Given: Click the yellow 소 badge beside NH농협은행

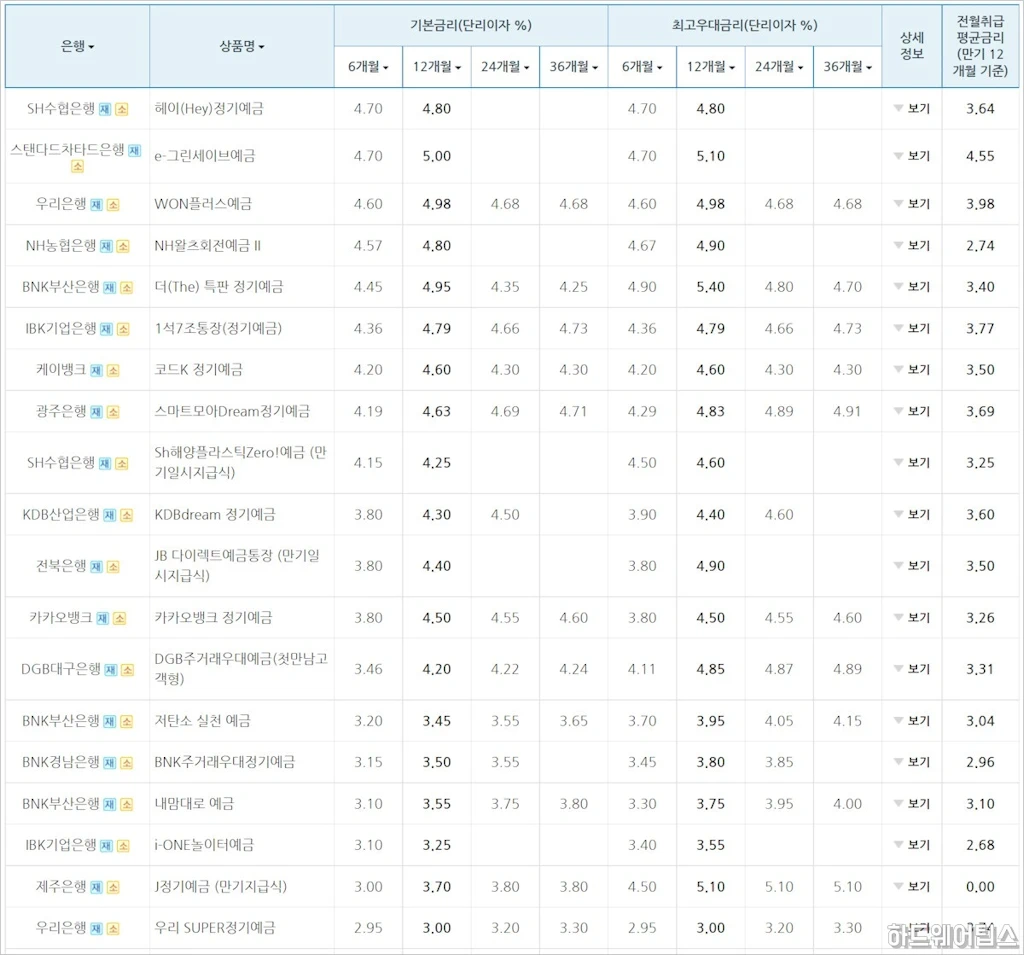Looking at the screenshot, I should click(123, 246).
